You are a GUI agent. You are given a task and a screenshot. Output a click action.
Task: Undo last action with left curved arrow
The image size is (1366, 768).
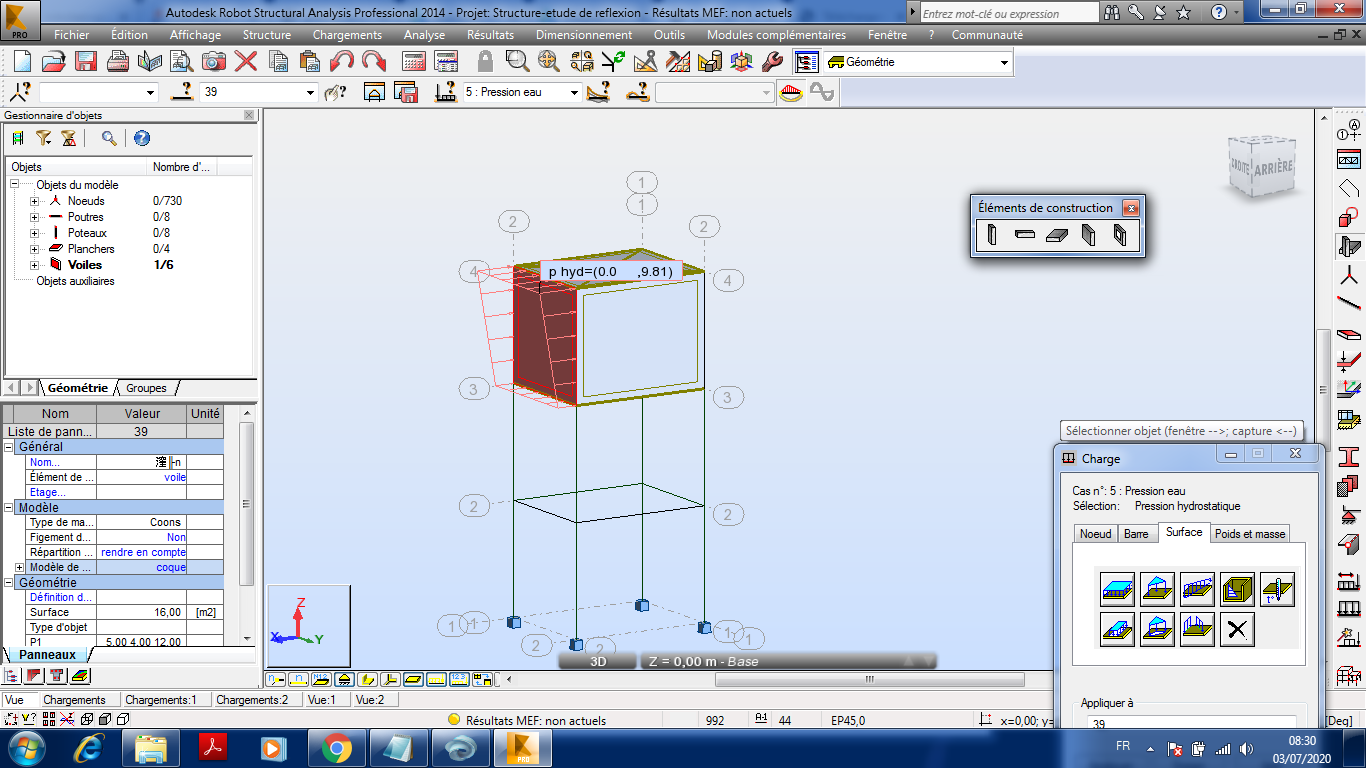(342, 61)
